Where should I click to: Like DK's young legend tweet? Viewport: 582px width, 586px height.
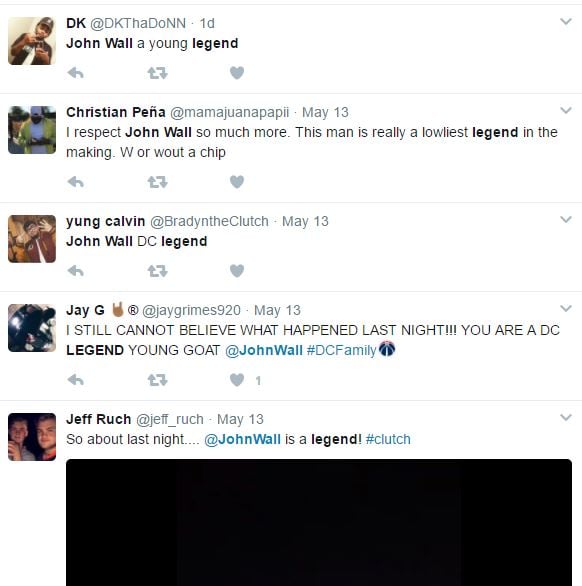(x=237, y=73)
